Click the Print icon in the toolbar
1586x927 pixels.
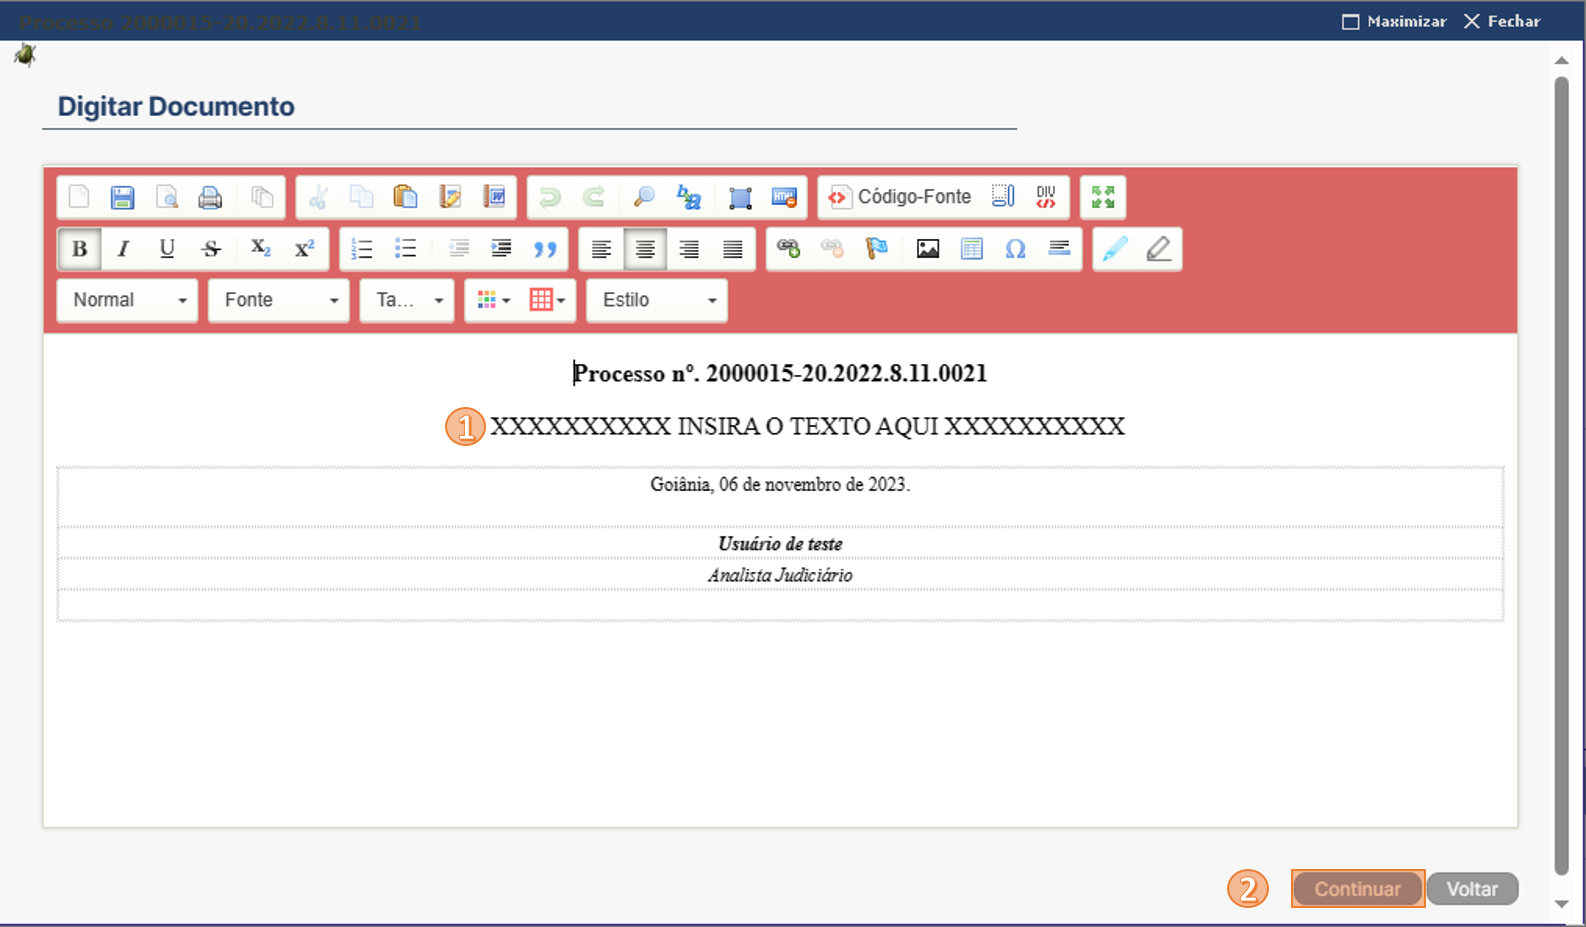pyautogui.click(x=210, y=197)
